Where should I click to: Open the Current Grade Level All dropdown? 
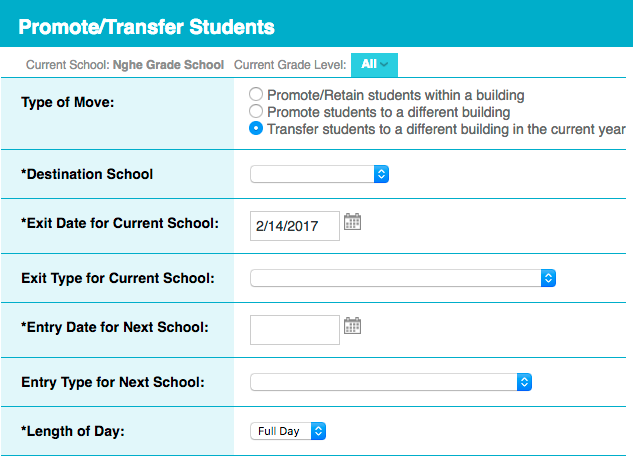click(x=374, y=65)
